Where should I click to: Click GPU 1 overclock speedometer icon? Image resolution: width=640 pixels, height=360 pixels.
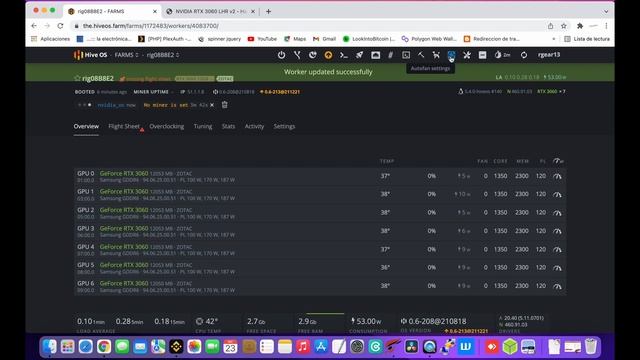pos(557,194)
